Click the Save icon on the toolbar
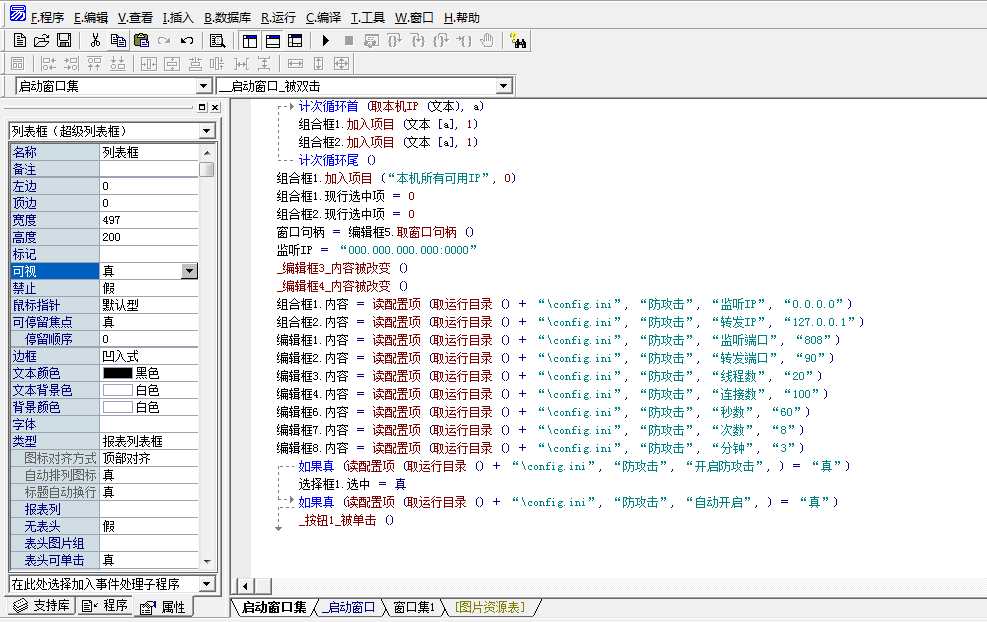Viewport: 987px width, 622px height. tap(64, 39)
